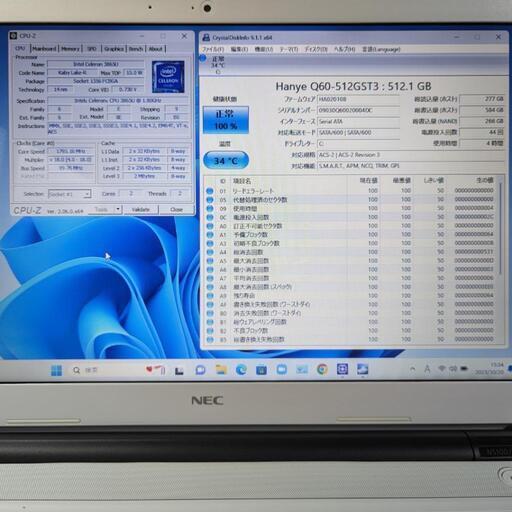
Task: Click the status circle for row 09
Action: (x=210, y=209)
